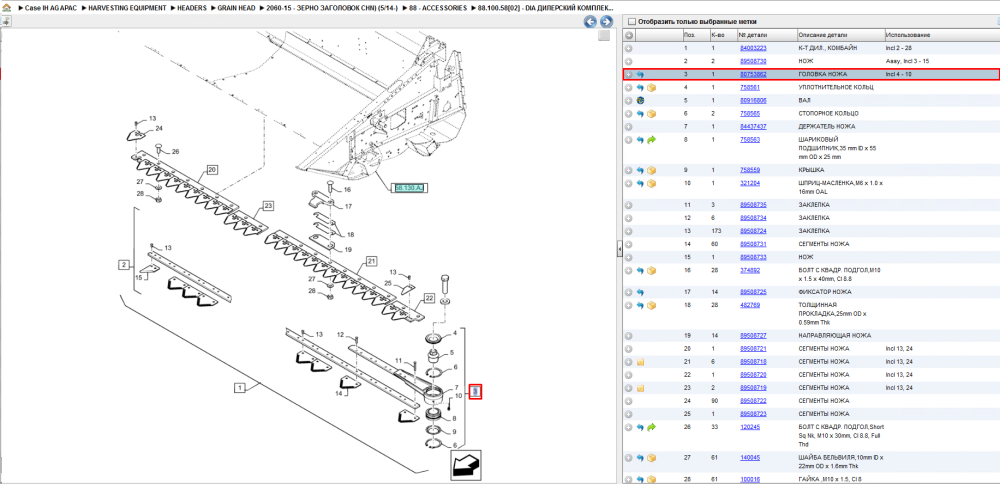
Task: Click box icon in row 16 БОЛТ С КВАДР.
Action: tap(652, 270)
